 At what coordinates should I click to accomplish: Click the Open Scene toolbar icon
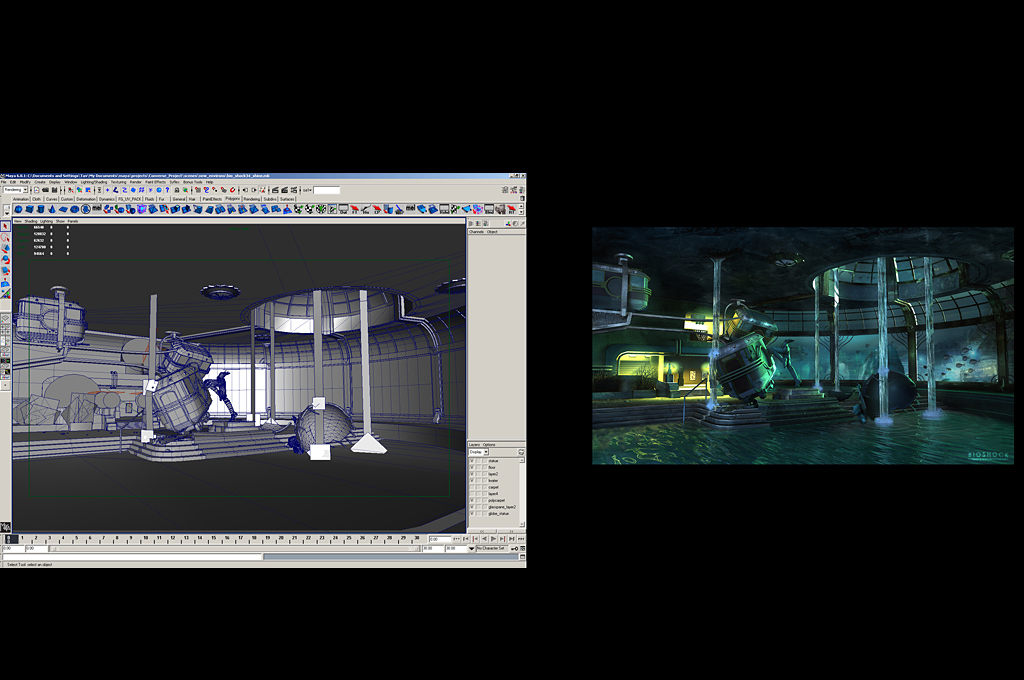click(x=46, y=190)
